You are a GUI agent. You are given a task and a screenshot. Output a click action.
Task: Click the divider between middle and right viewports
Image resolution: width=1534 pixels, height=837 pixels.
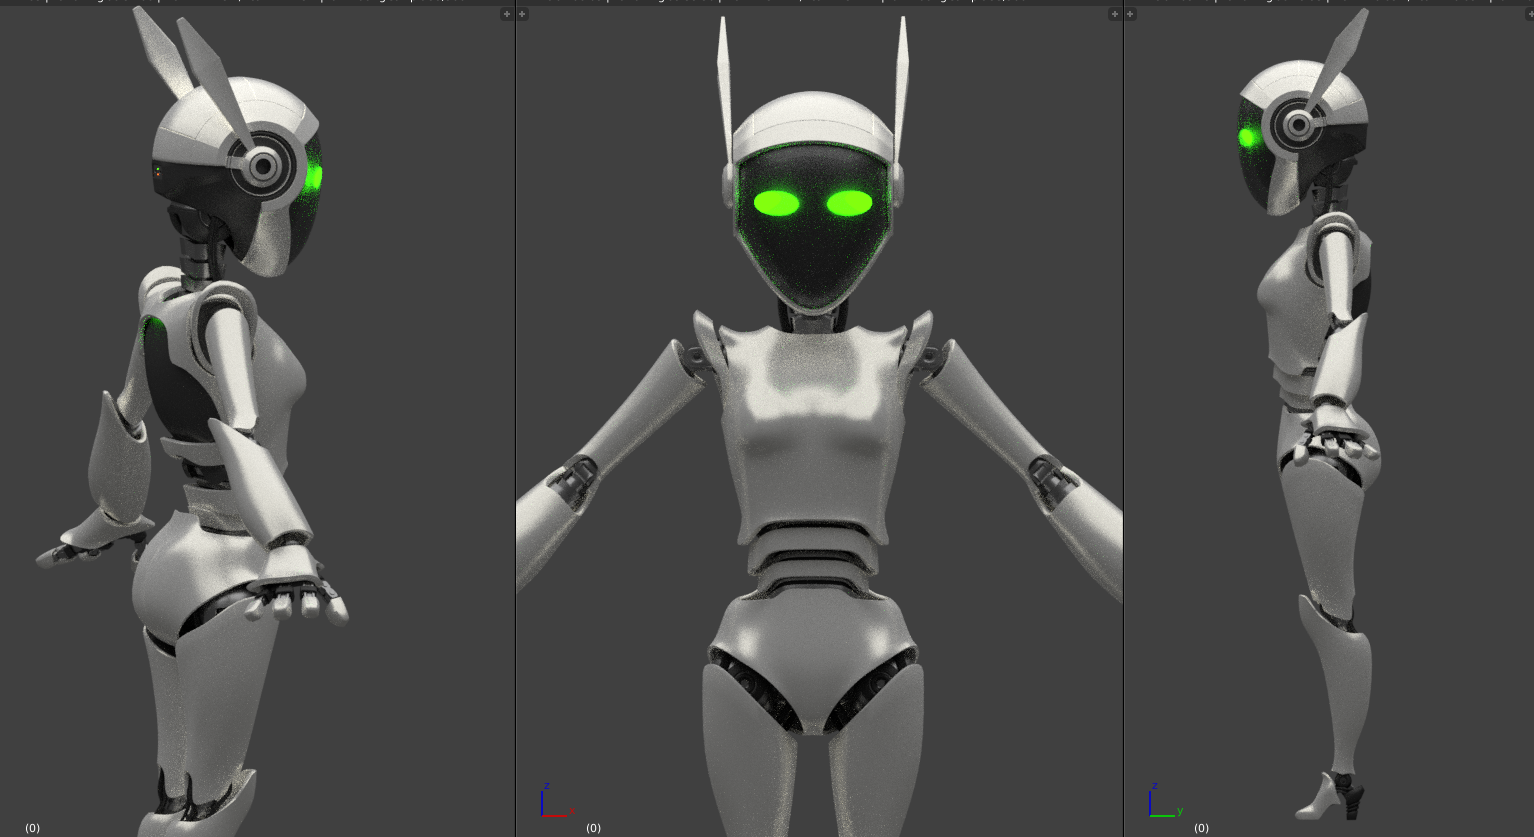[x=1124, y=420]
